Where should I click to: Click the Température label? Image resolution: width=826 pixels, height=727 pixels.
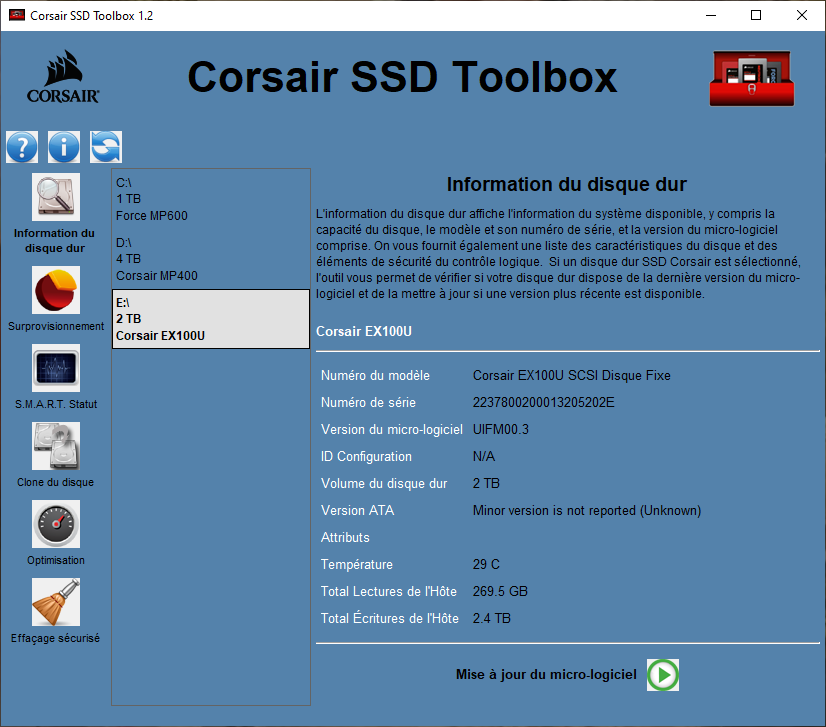(357, 564)
